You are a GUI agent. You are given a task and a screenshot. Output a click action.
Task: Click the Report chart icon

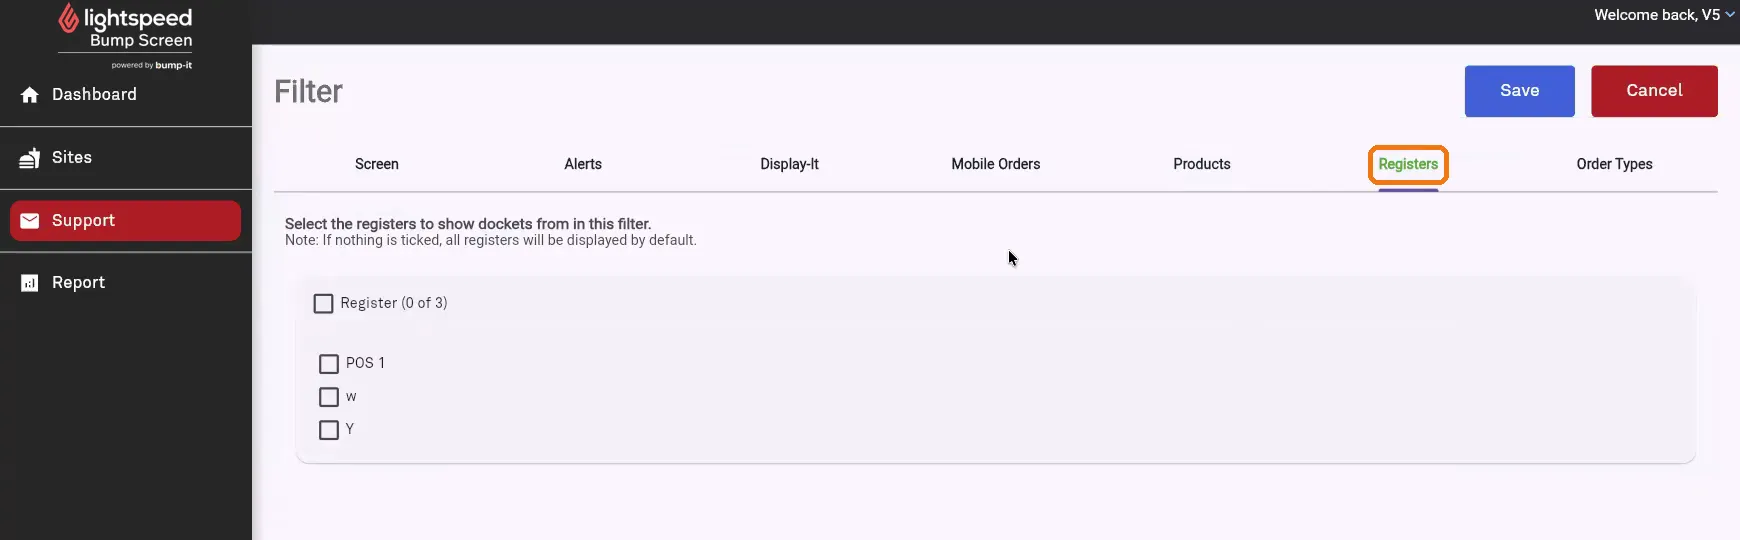coord(30,283)
